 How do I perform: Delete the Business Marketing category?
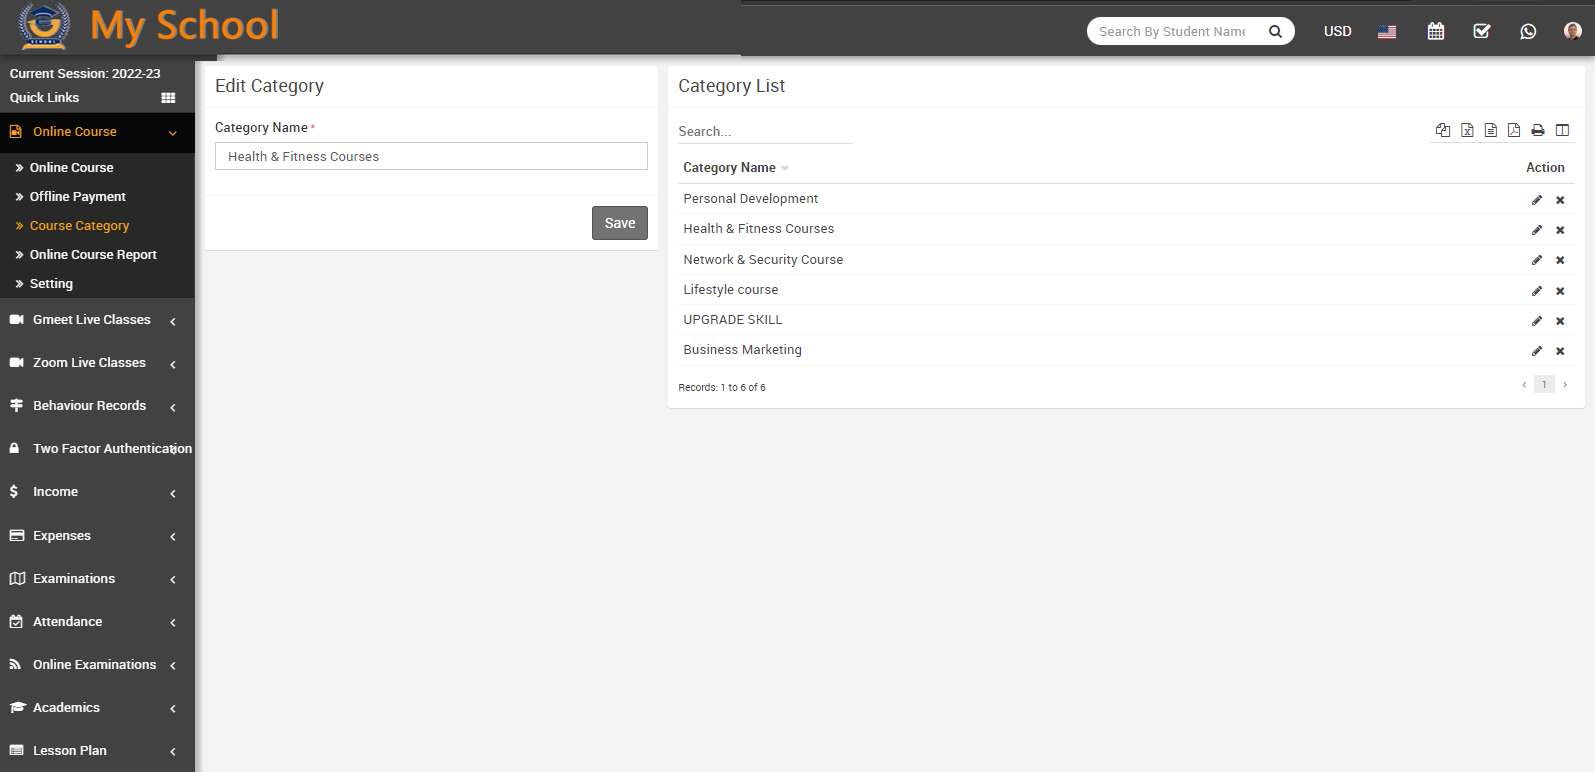(x=1560, y=351)
